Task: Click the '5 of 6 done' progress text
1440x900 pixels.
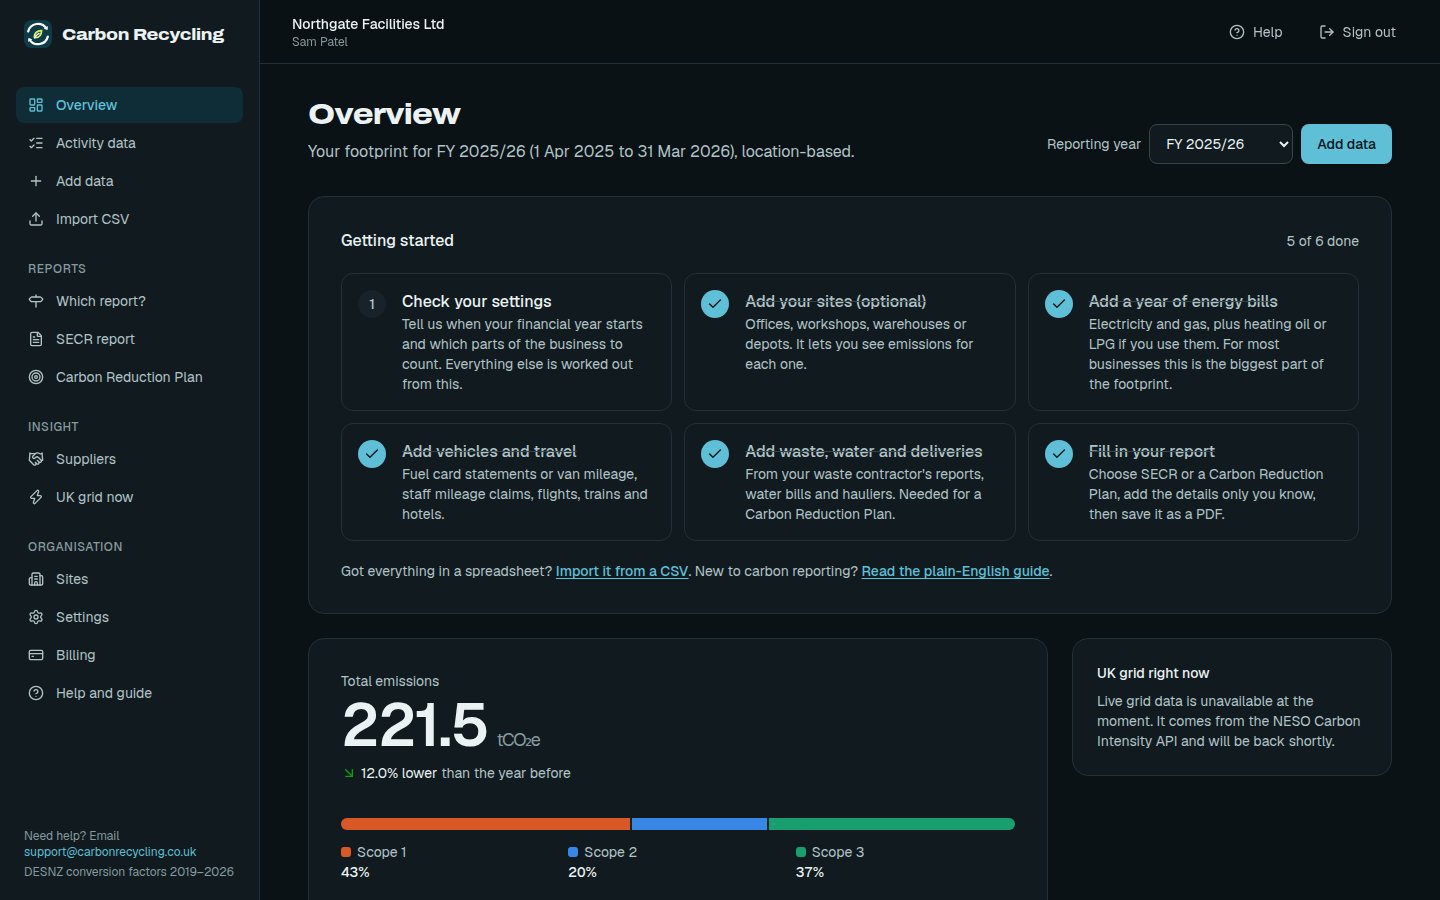Action: coord(1322,241)
